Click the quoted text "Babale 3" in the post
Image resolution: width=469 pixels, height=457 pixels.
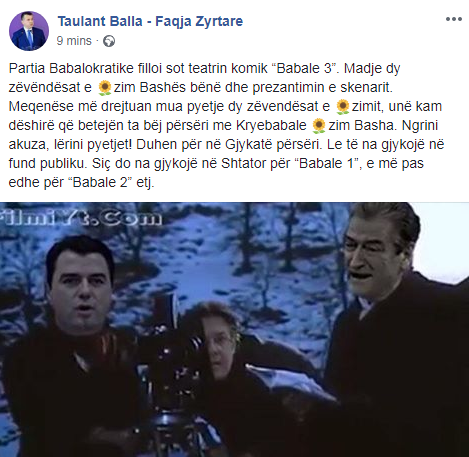point(305,68)
